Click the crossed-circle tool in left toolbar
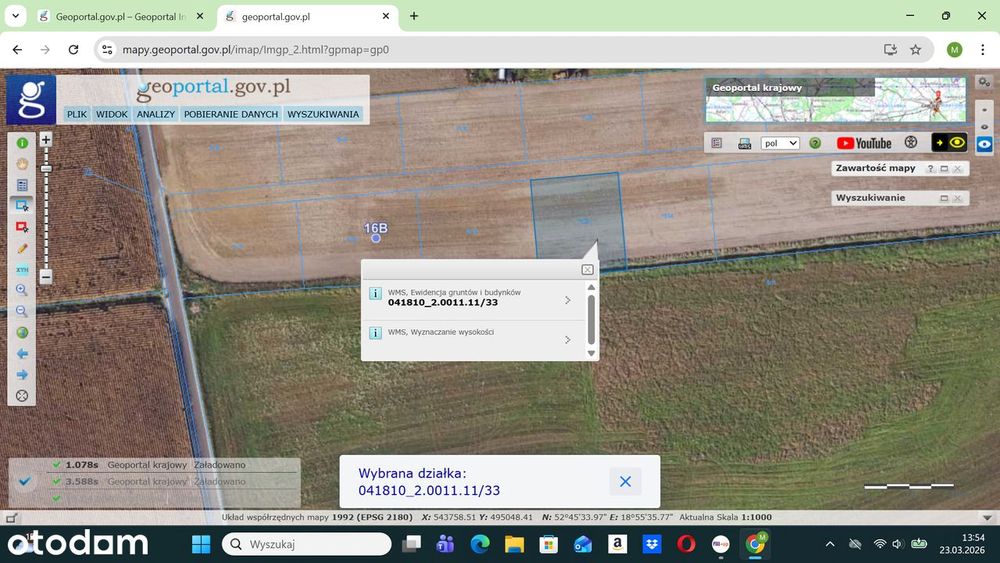This screenshot has width=1000, height=563. pyautogui.click(x=22, y=395)
